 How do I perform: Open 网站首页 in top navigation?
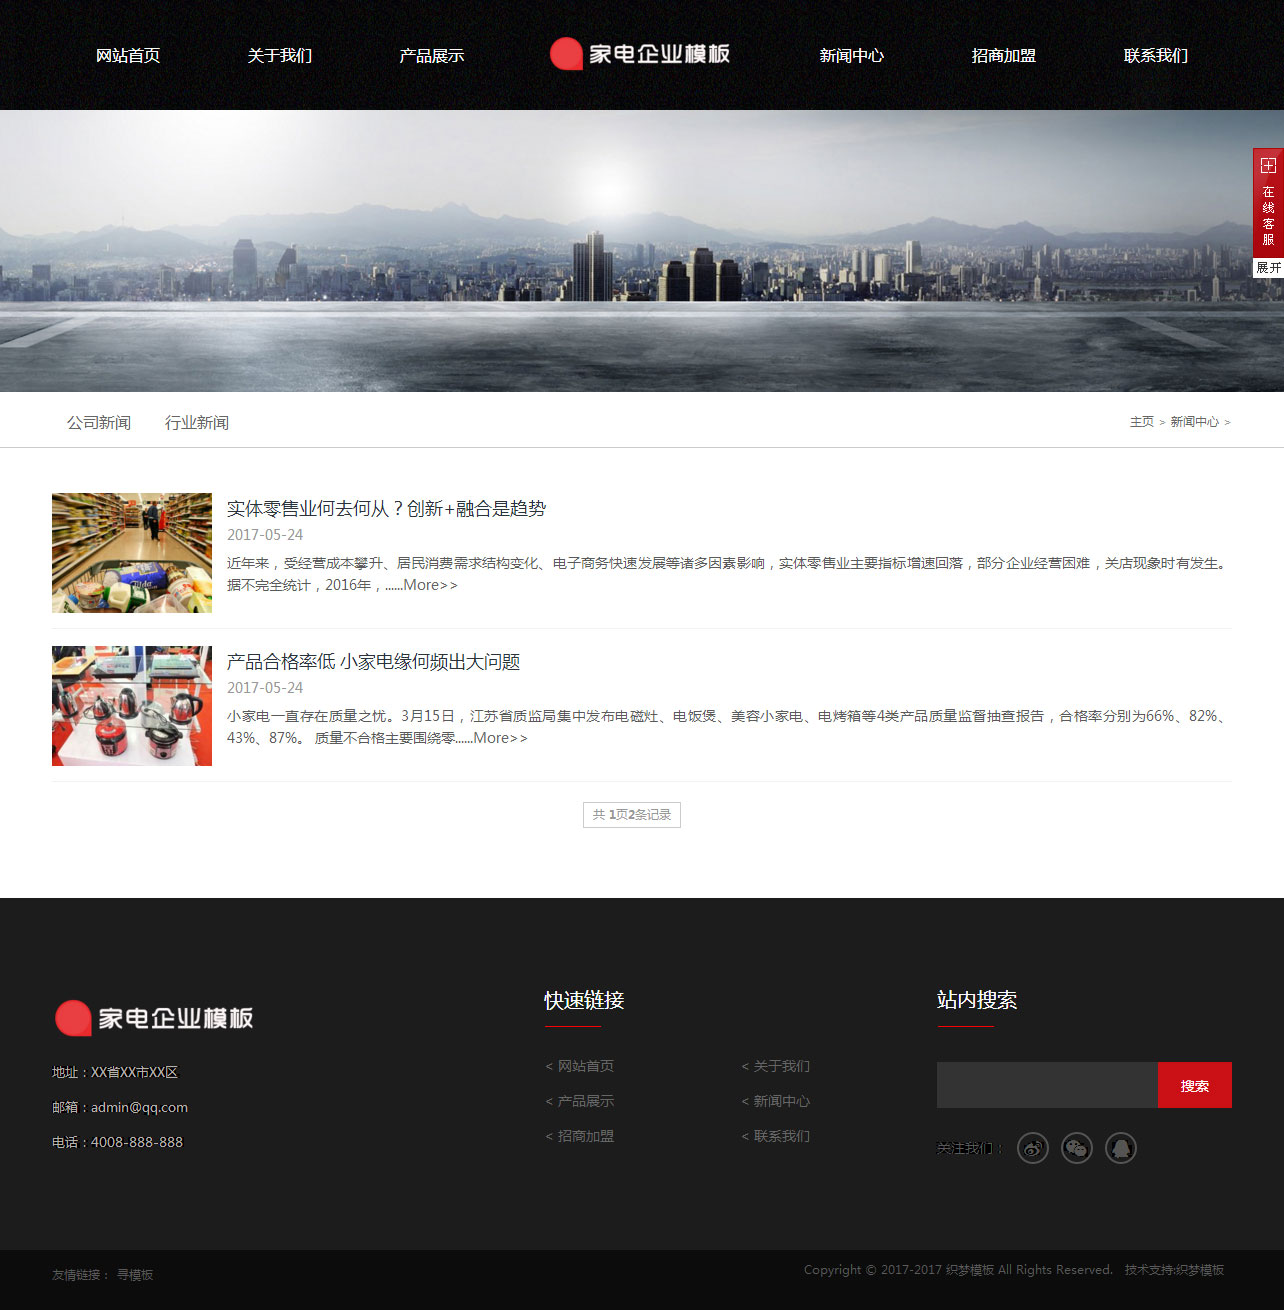[x=128, y=56]
